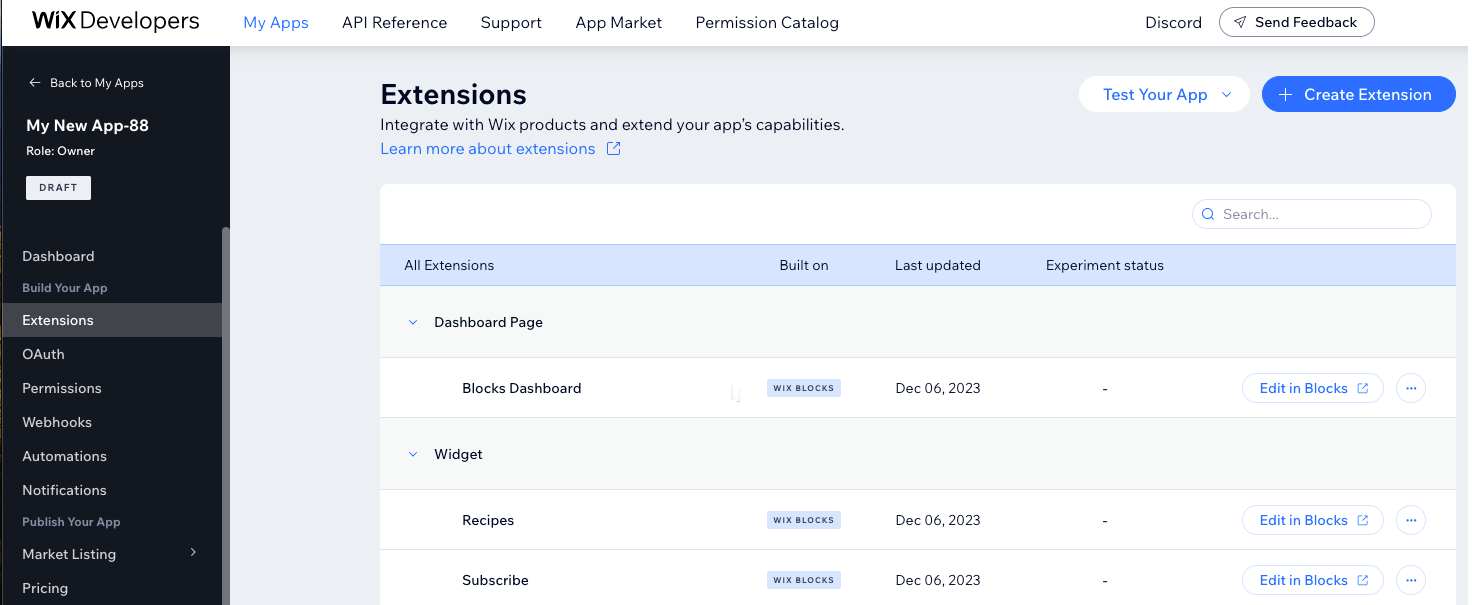The width and height of the screenshot is (1472, 605).
Task: Click the WIX BLOCKS badge in Recipes row
Action: [804, 520]
